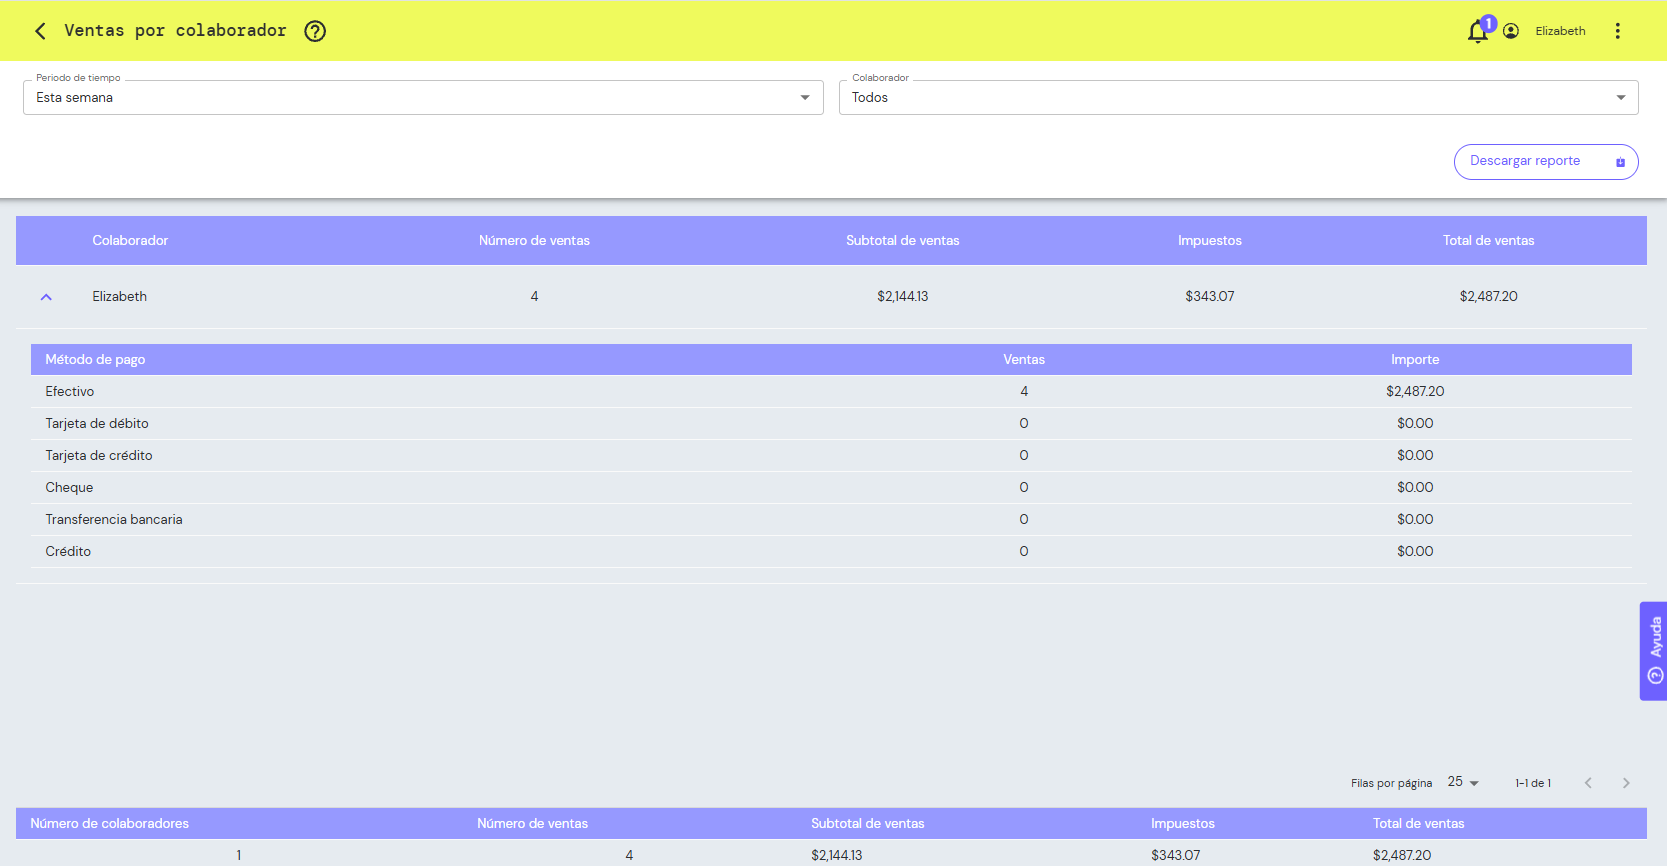Open help question mark icon beside title
Viewport: 1667px width, 866px height.
315,31
